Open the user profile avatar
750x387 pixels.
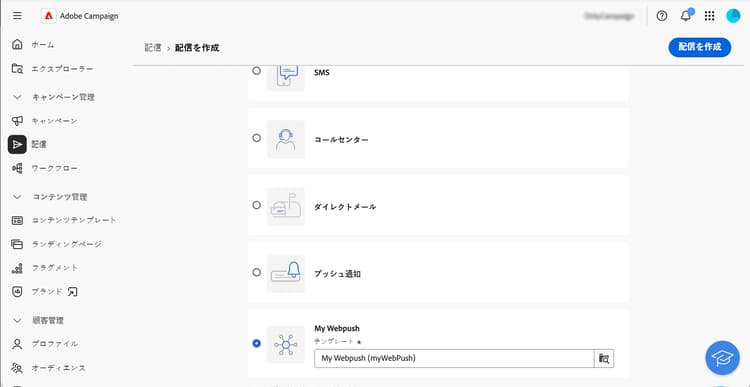(733, 16)
